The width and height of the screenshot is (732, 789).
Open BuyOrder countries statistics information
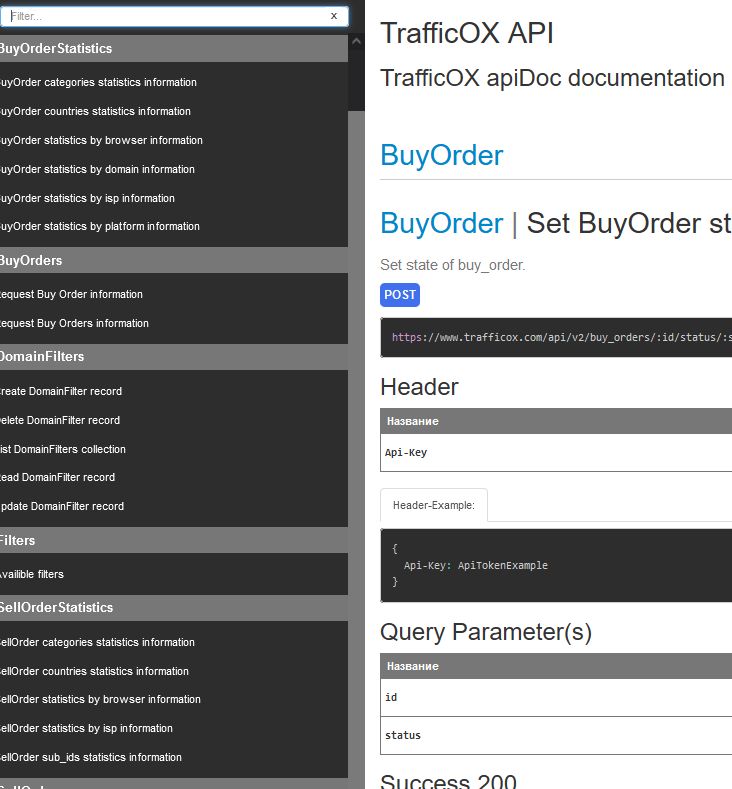(95, 112)
